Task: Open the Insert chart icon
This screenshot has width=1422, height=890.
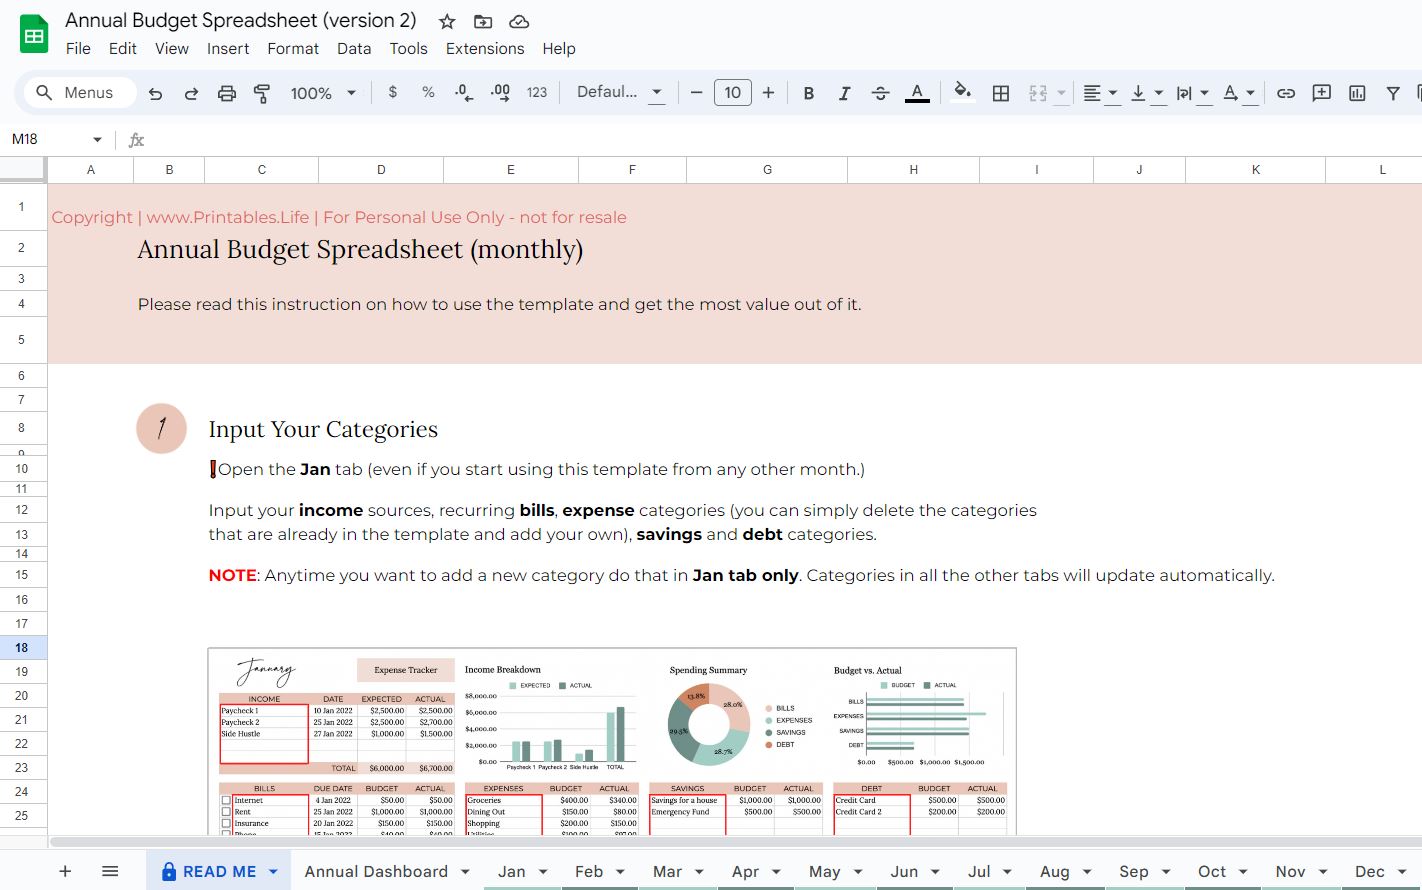Action: [x=1356, y=92]
